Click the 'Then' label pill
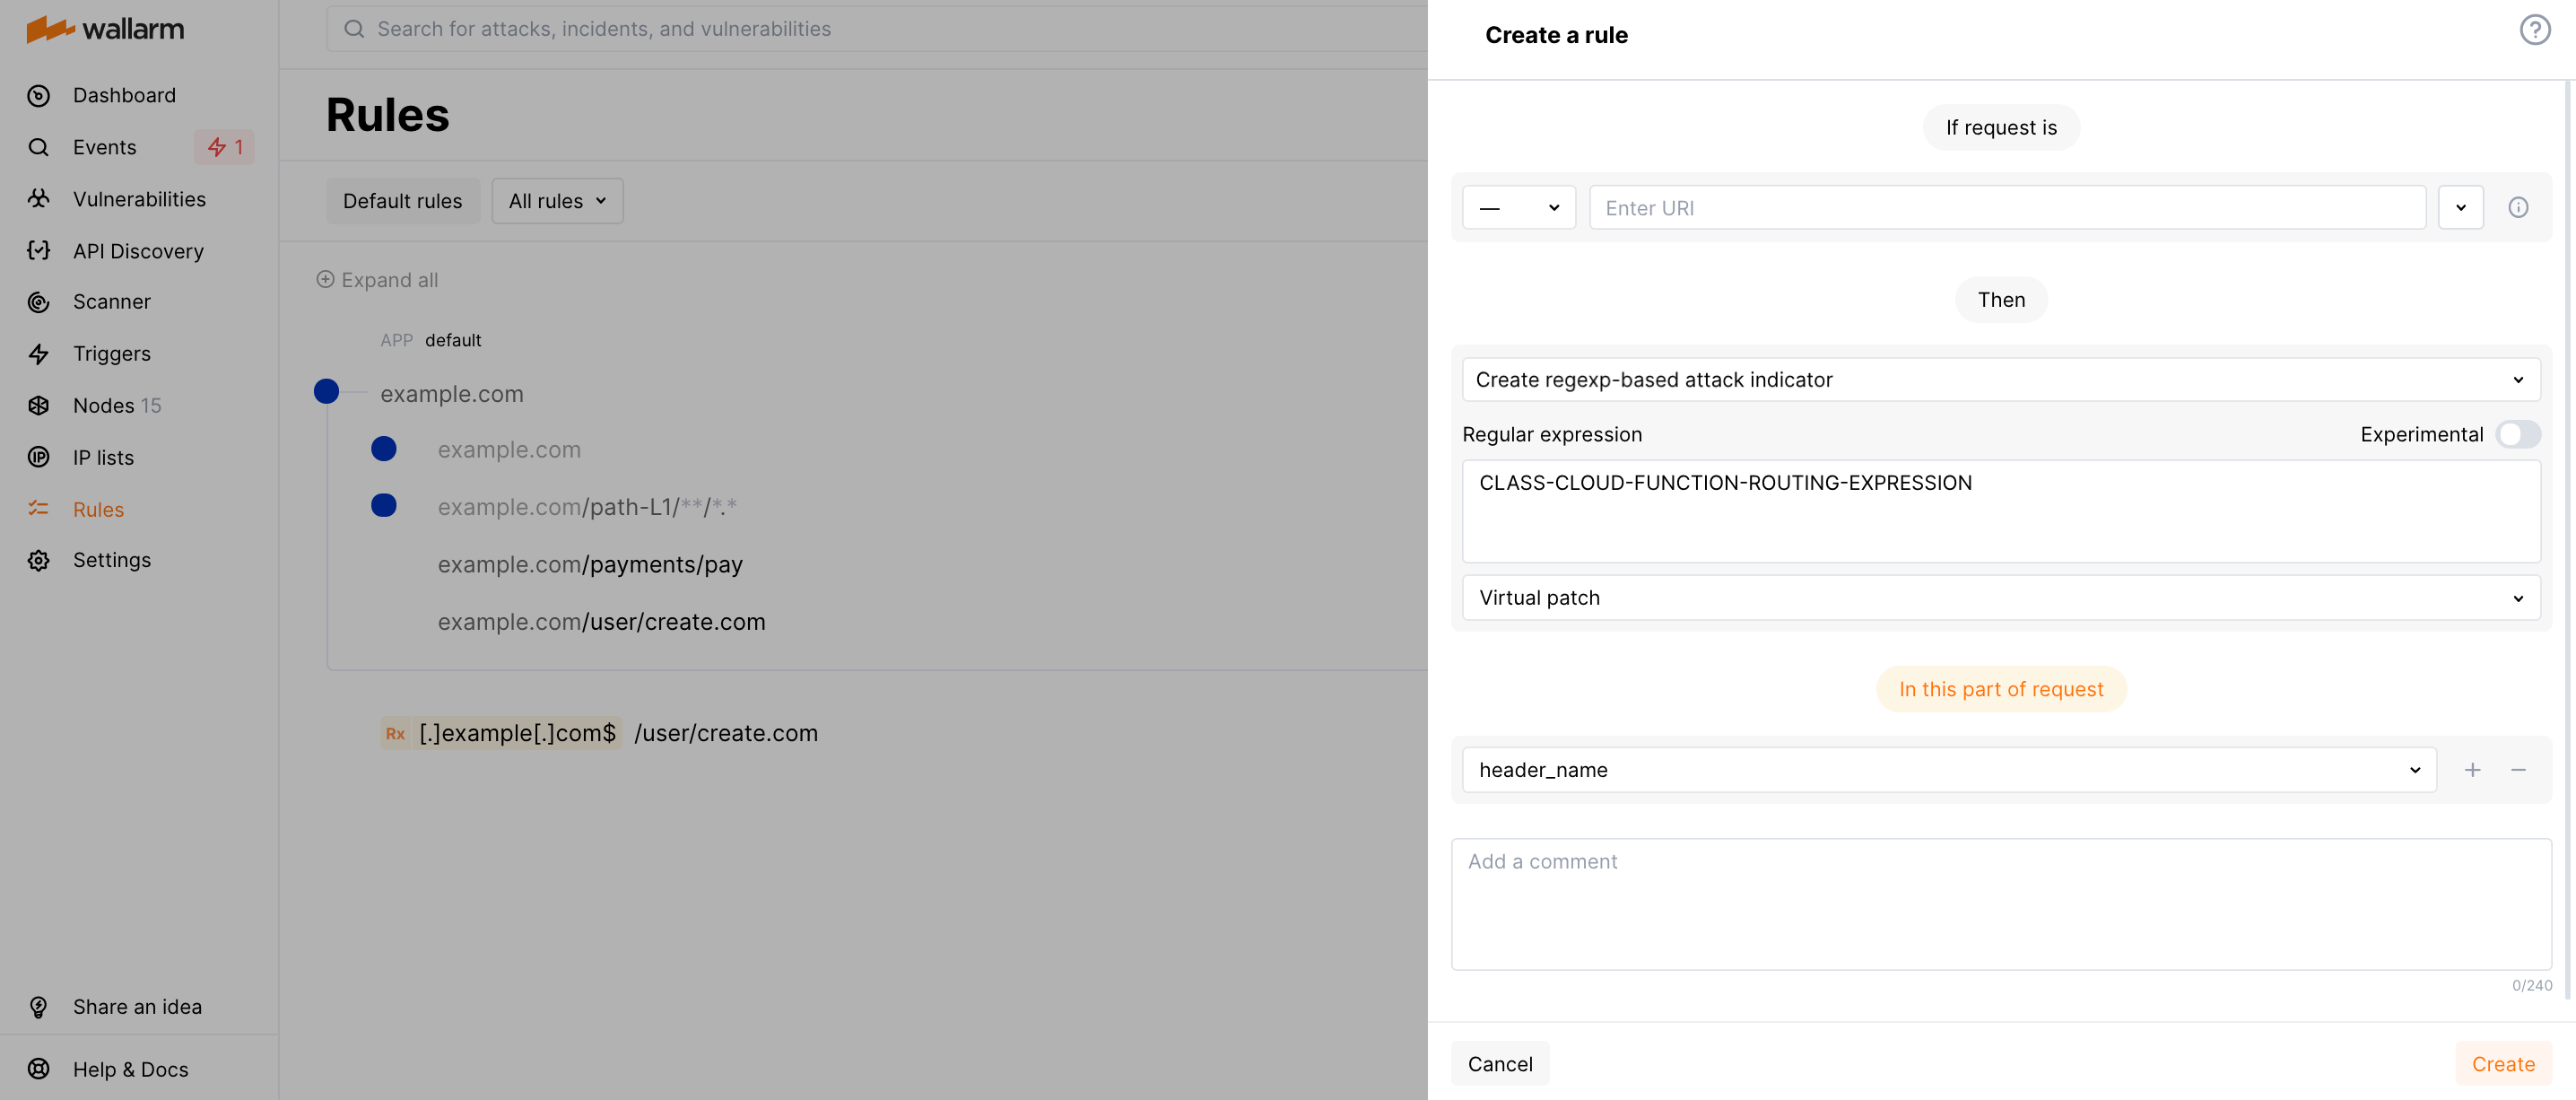 [2000, 300]
